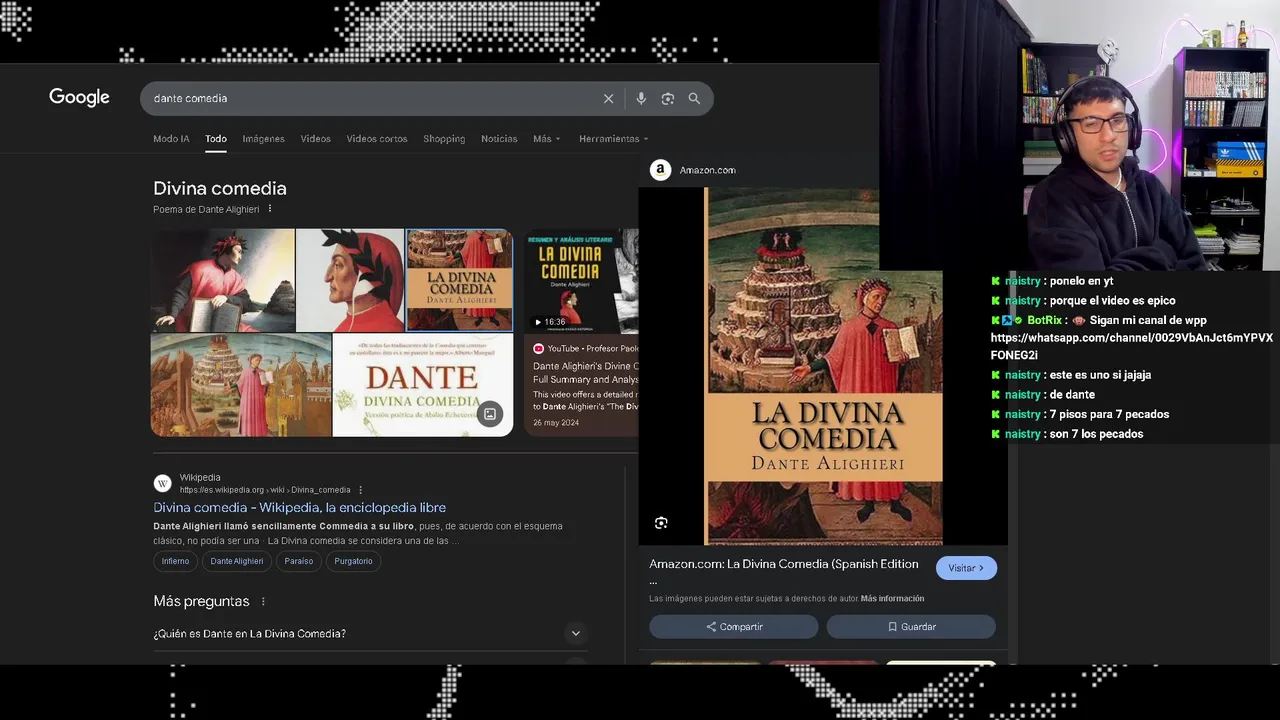Click chat message 'este es uno si jajaja'
Screen dimensions: 1280x720
pyautogui.click(x=1101, y=375)
